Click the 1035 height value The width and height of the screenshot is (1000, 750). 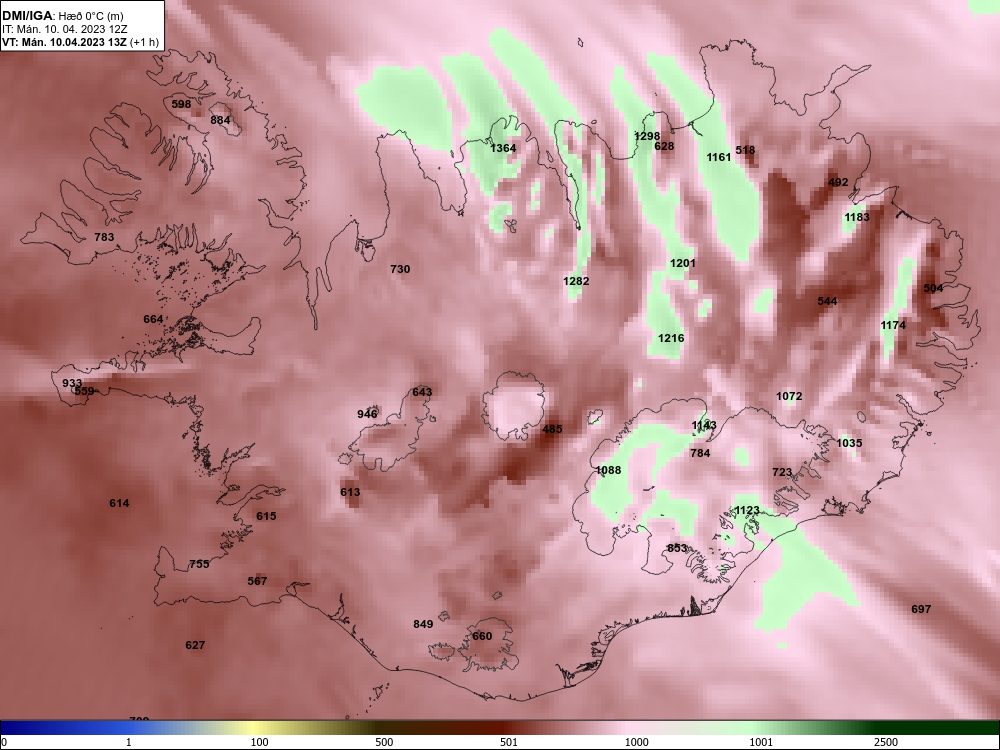849,443
